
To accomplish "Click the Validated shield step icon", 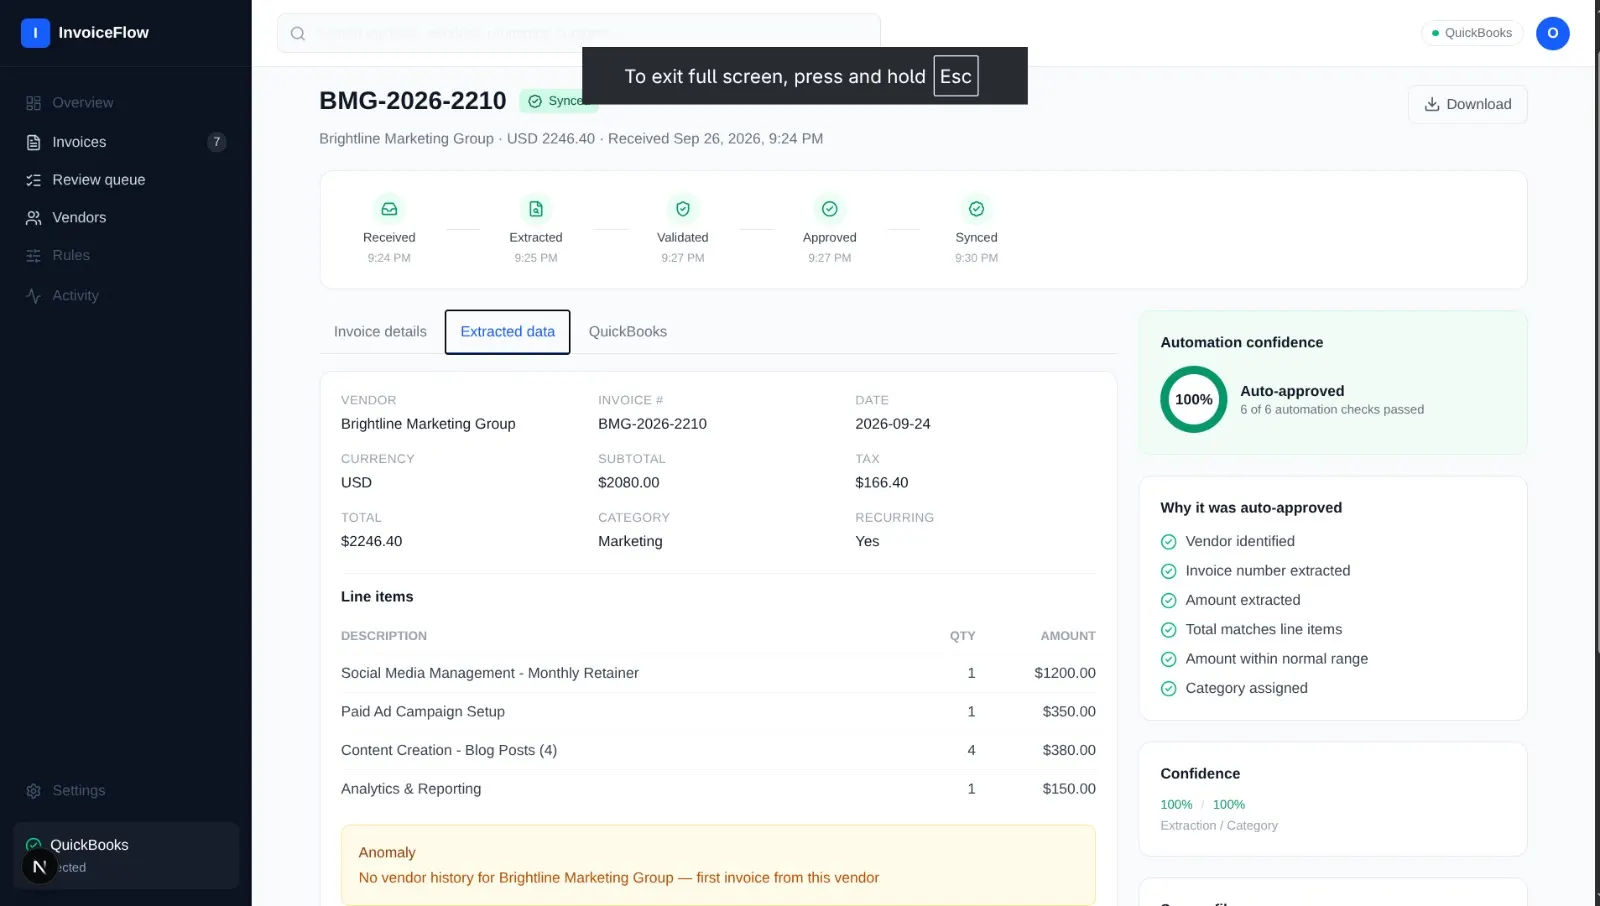I will (683, 209).
